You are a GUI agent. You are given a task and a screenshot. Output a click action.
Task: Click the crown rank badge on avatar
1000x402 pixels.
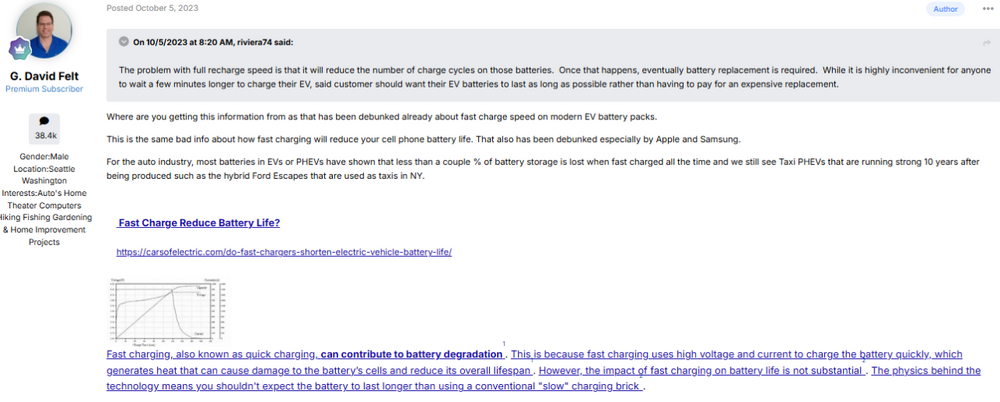point(18,49)
